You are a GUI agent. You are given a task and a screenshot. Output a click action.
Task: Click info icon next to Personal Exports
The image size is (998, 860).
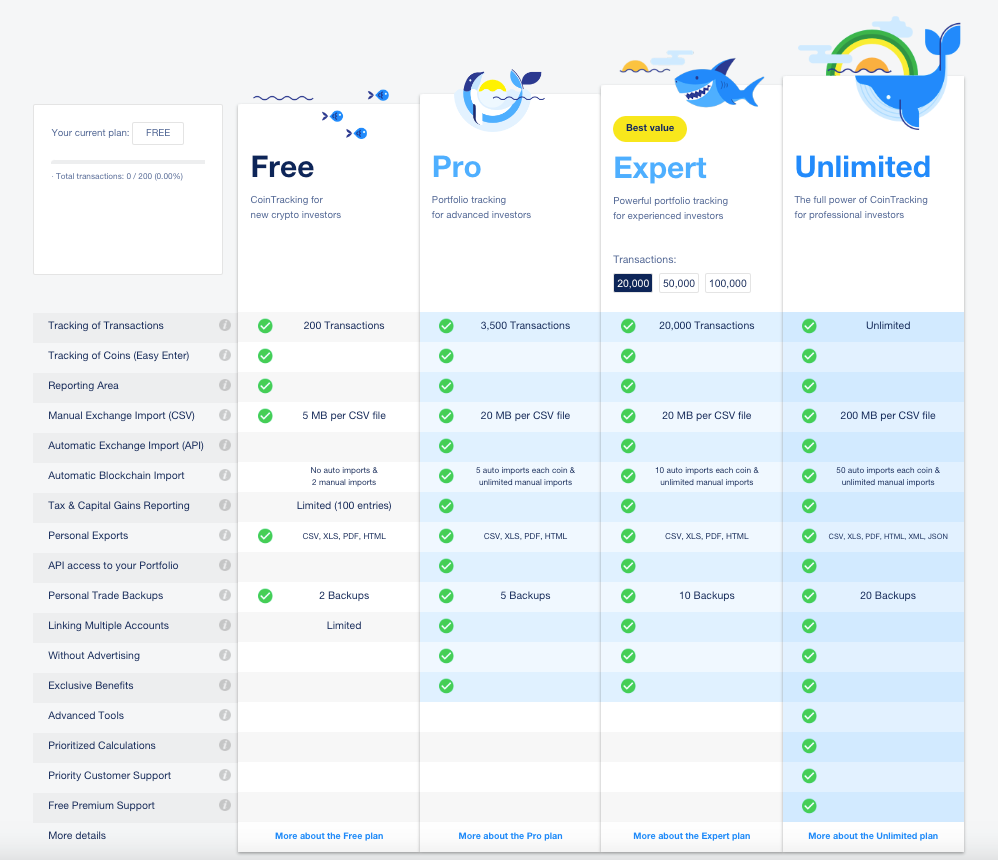click(x=225, y=535)
